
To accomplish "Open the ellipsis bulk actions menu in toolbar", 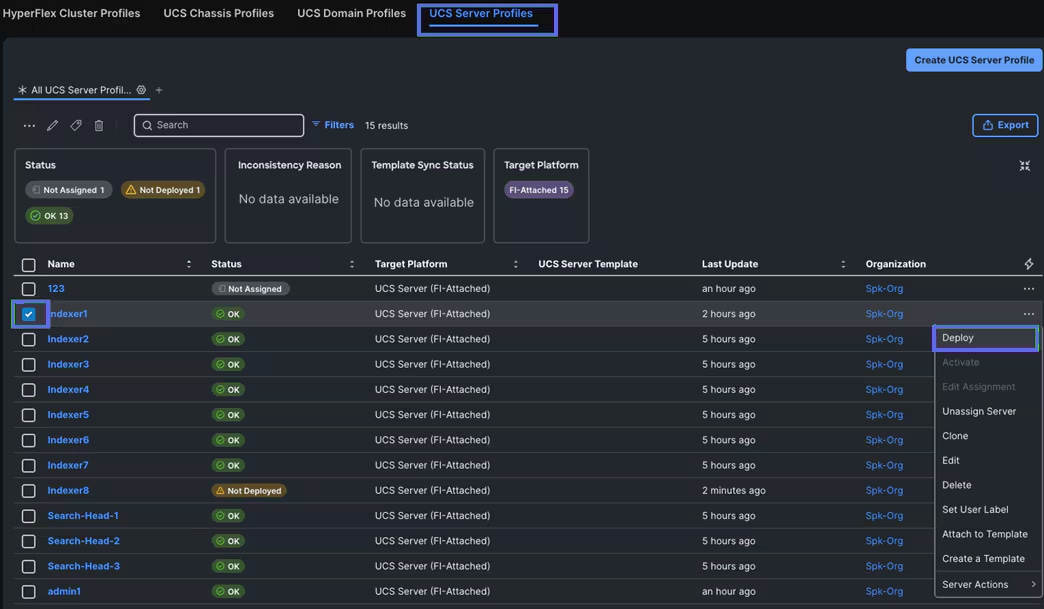I will point(29,126).
